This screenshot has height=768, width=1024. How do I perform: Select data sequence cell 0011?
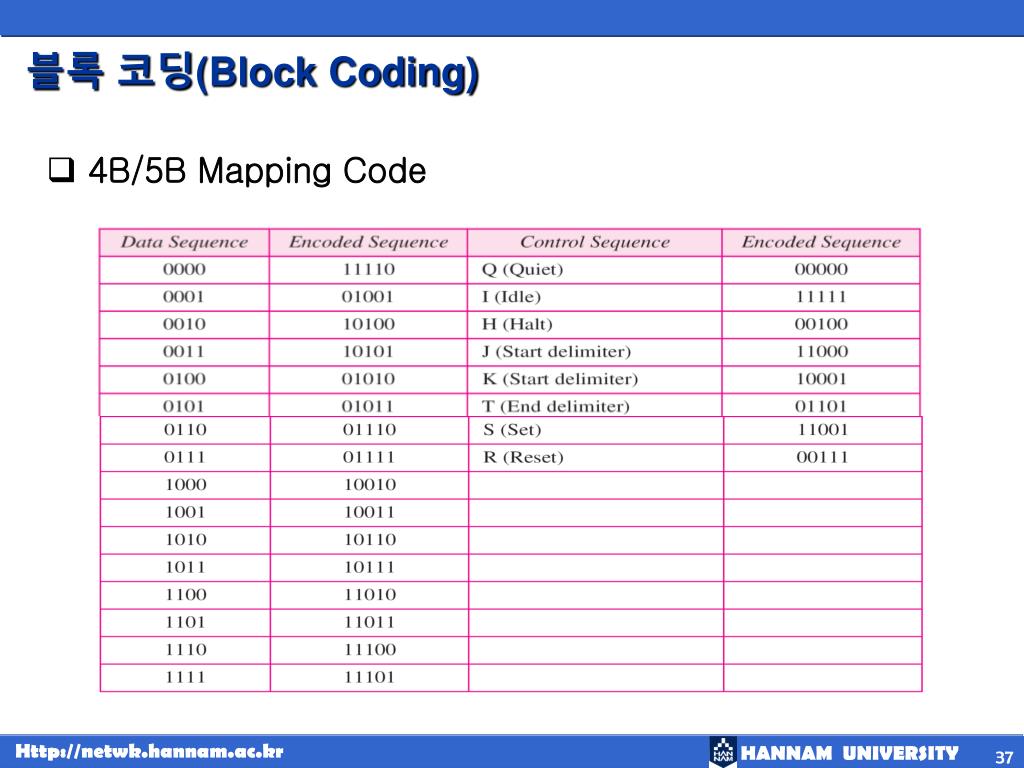pos(184,351)
